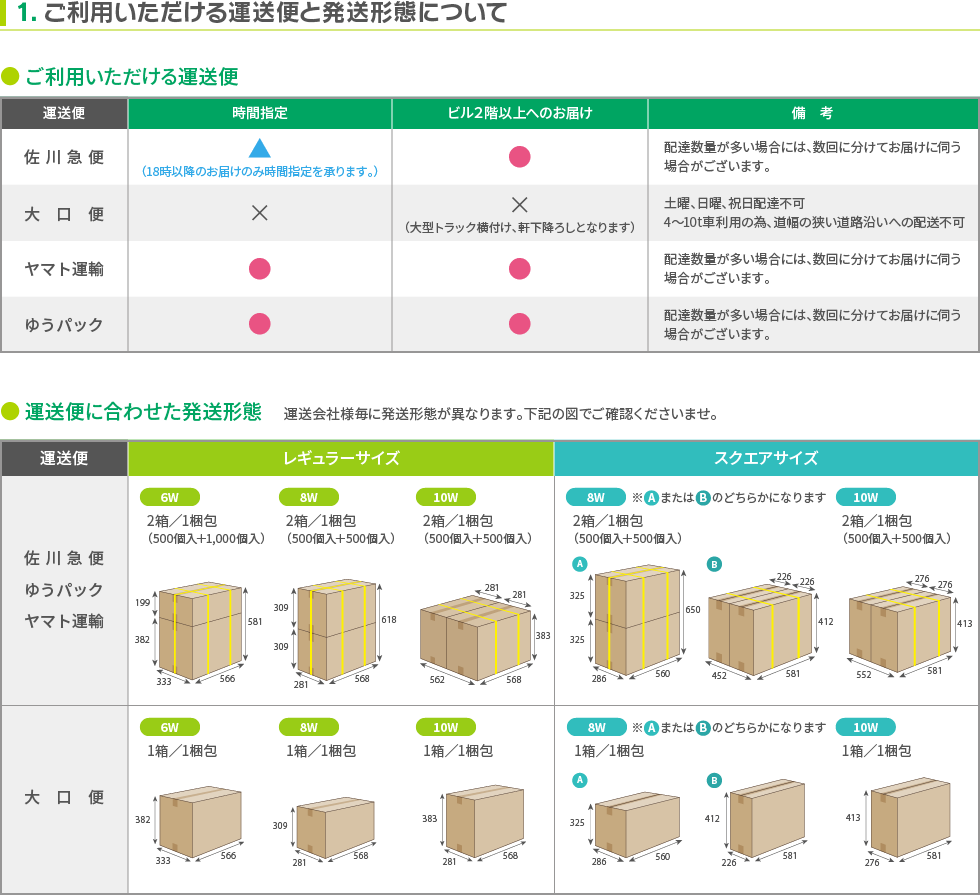980x895 pixels.
Task: Click the 大口便 label in the shipping-form table
Action: [x=64, y=797]
